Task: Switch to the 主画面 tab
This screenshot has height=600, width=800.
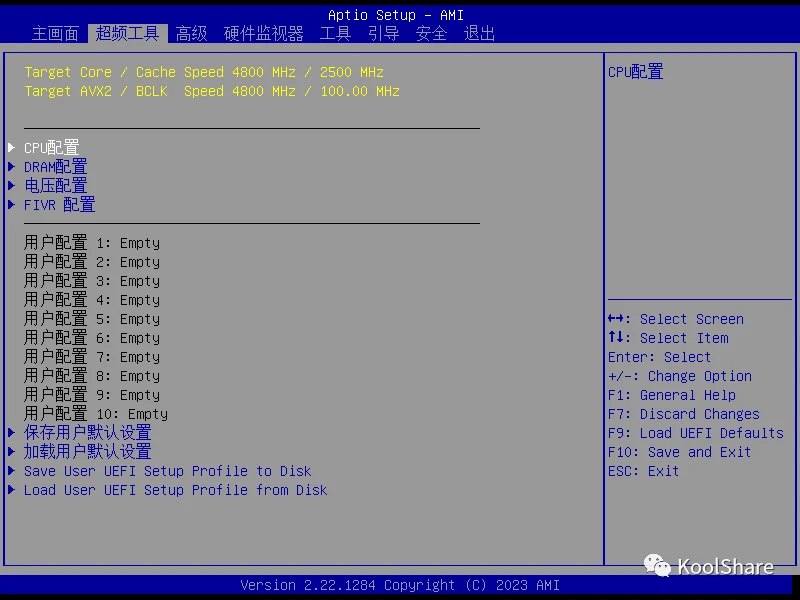Action: pos(55,34)
